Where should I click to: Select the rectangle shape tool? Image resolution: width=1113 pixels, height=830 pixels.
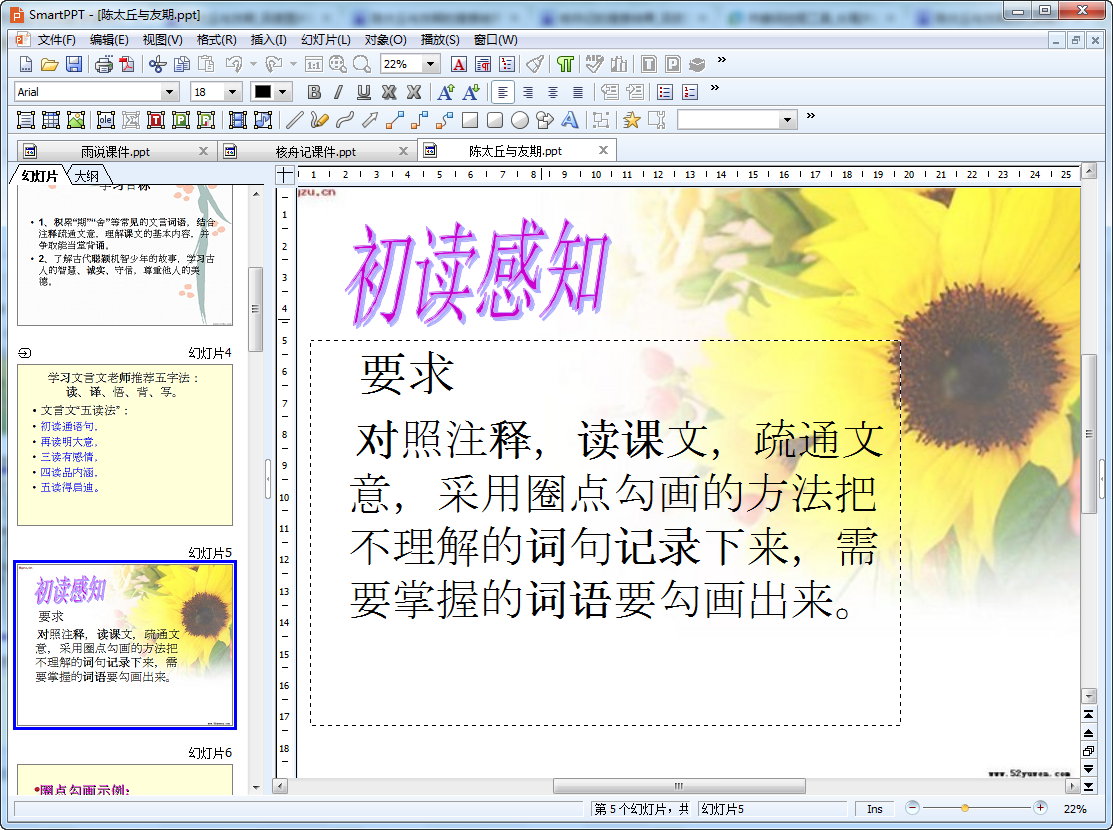click(469, 120)
